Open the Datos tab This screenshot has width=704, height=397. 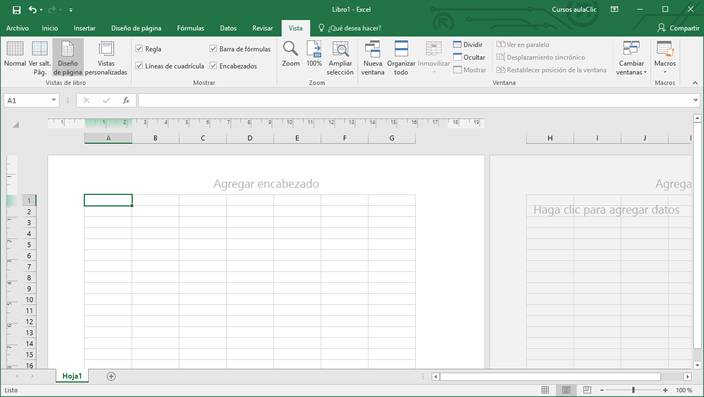point(228,28)
